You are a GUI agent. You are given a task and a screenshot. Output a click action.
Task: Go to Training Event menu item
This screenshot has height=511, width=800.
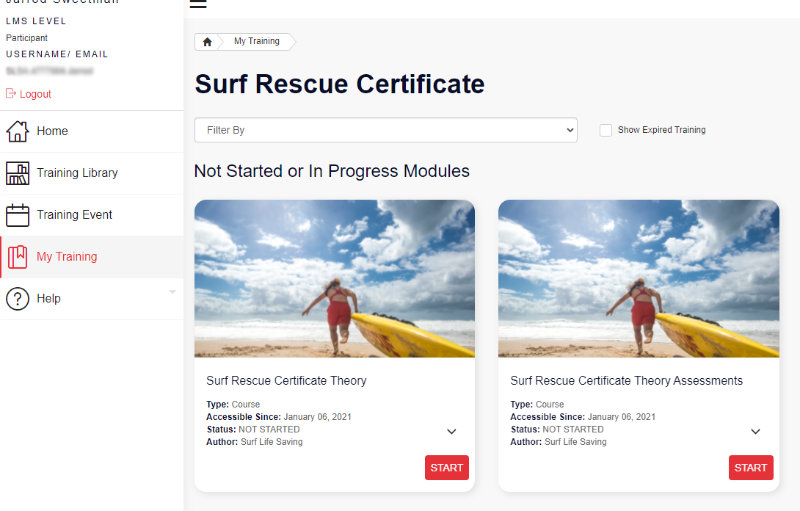pos(92,215)
